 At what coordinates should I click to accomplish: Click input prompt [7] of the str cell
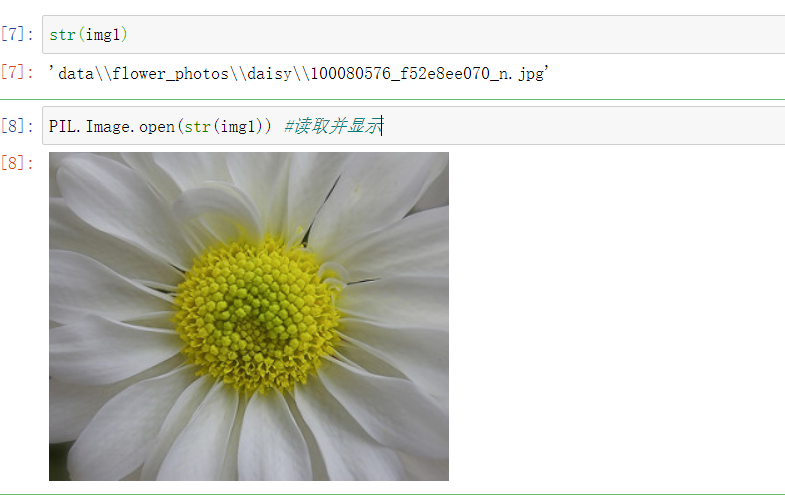pyautogui.click(x=17, y=34)
